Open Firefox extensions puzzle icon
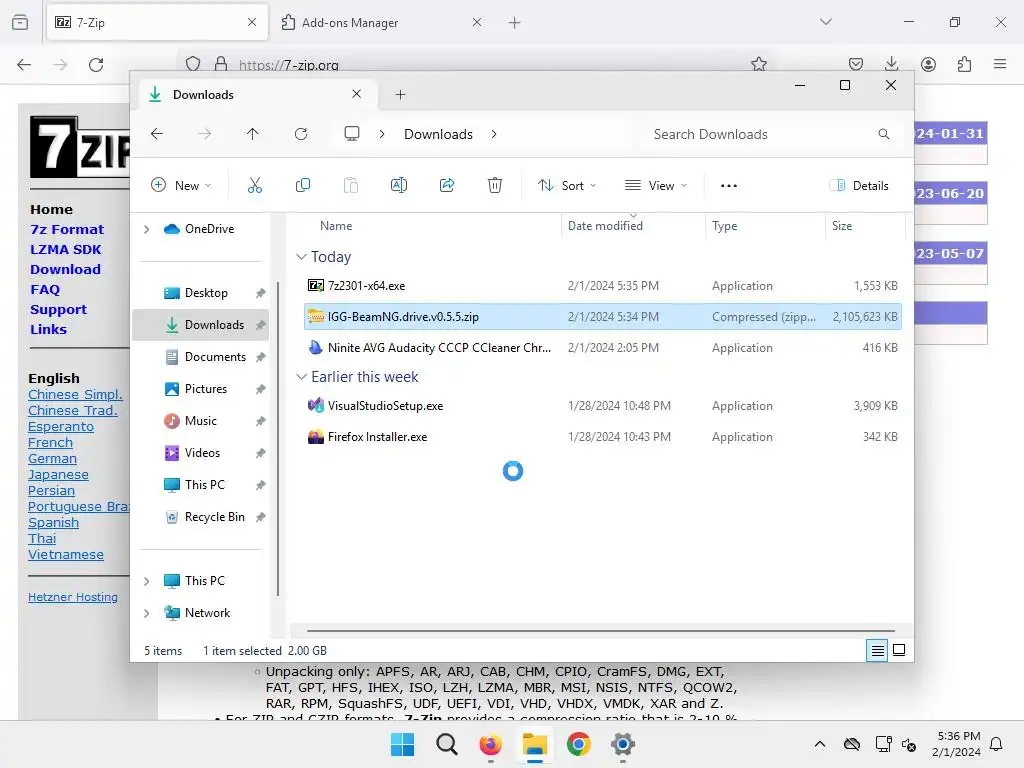 [965, 64]
